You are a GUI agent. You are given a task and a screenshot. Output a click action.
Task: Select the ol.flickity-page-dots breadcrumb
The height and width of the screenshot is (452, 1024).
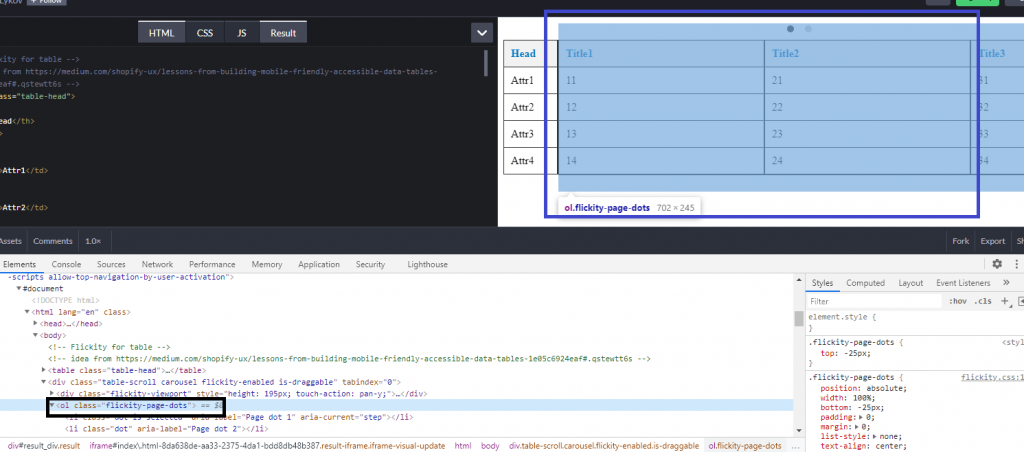pos(744,446)
